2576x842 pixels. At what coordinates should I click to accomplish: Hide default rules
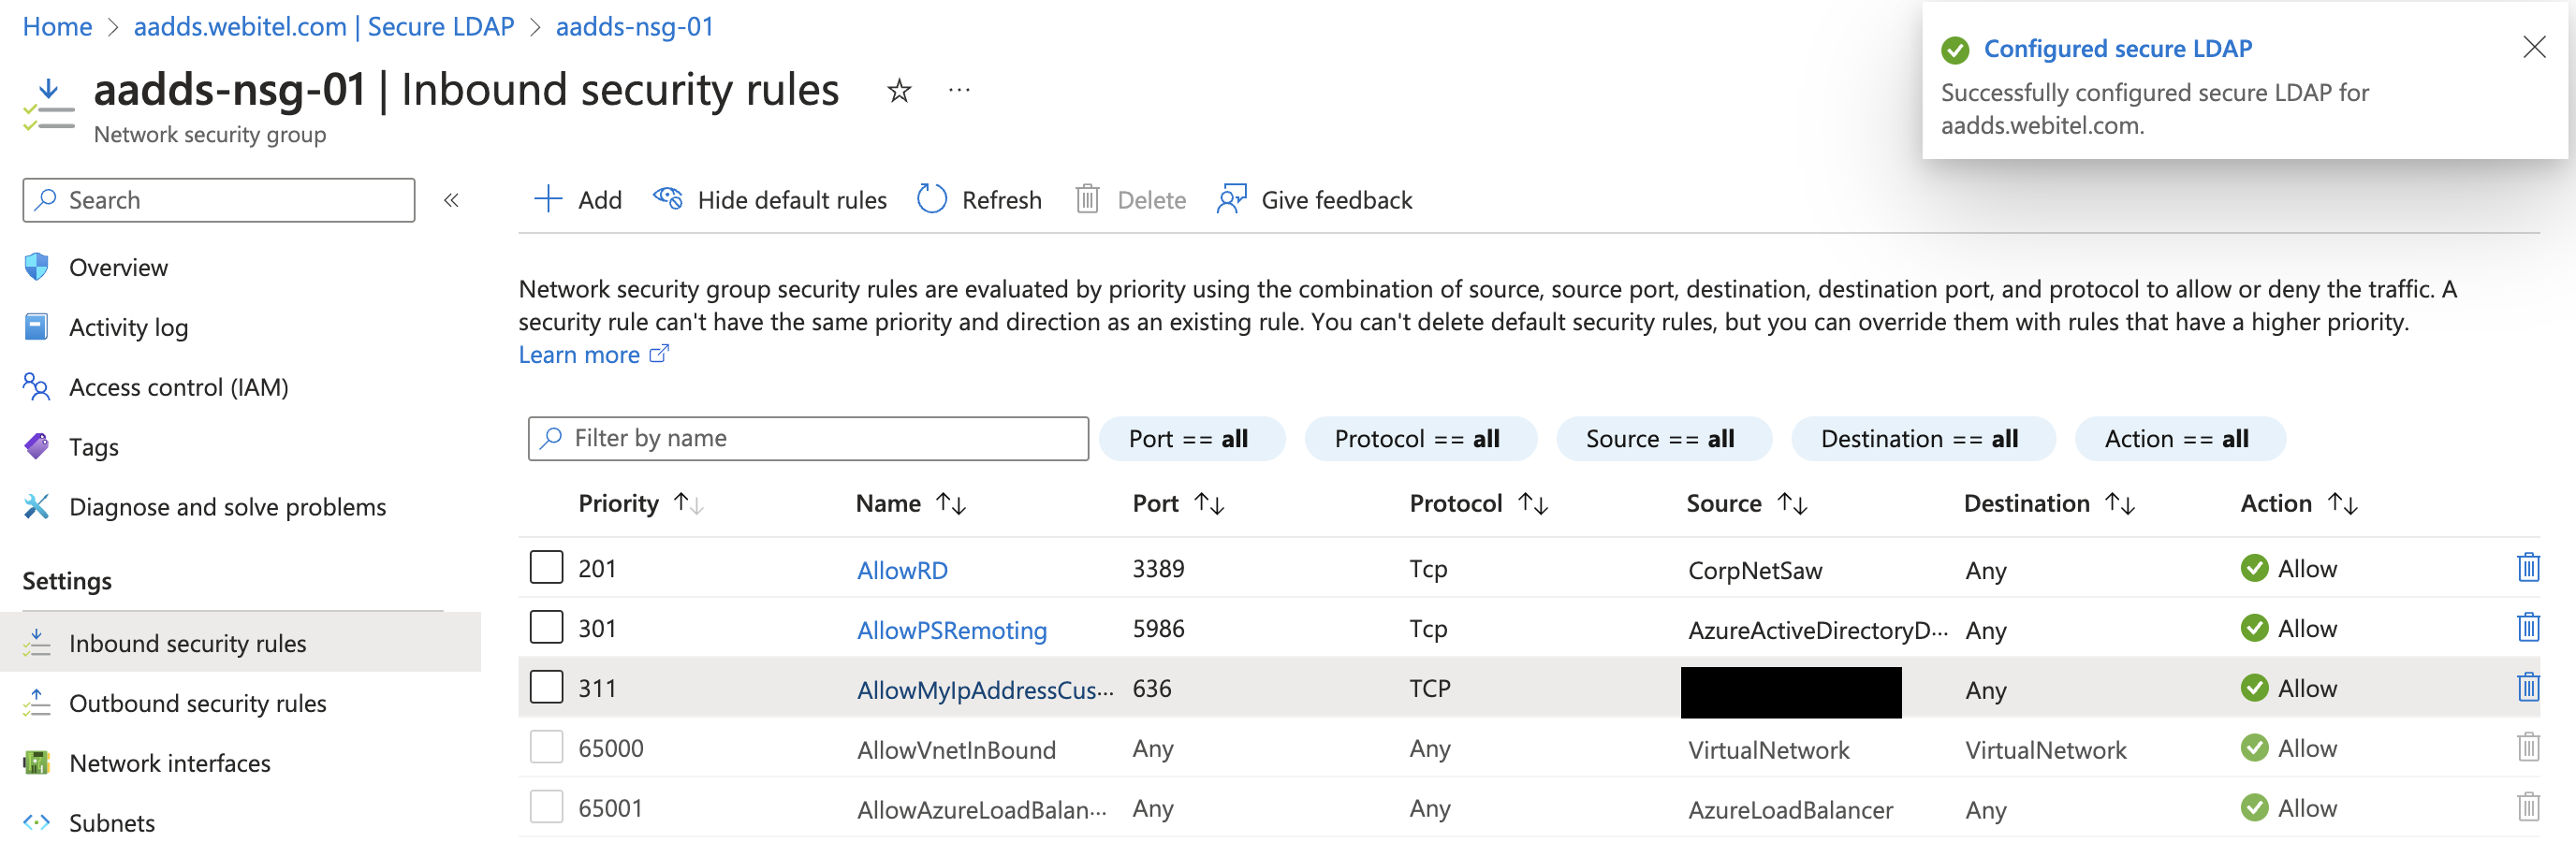point(769,200)
